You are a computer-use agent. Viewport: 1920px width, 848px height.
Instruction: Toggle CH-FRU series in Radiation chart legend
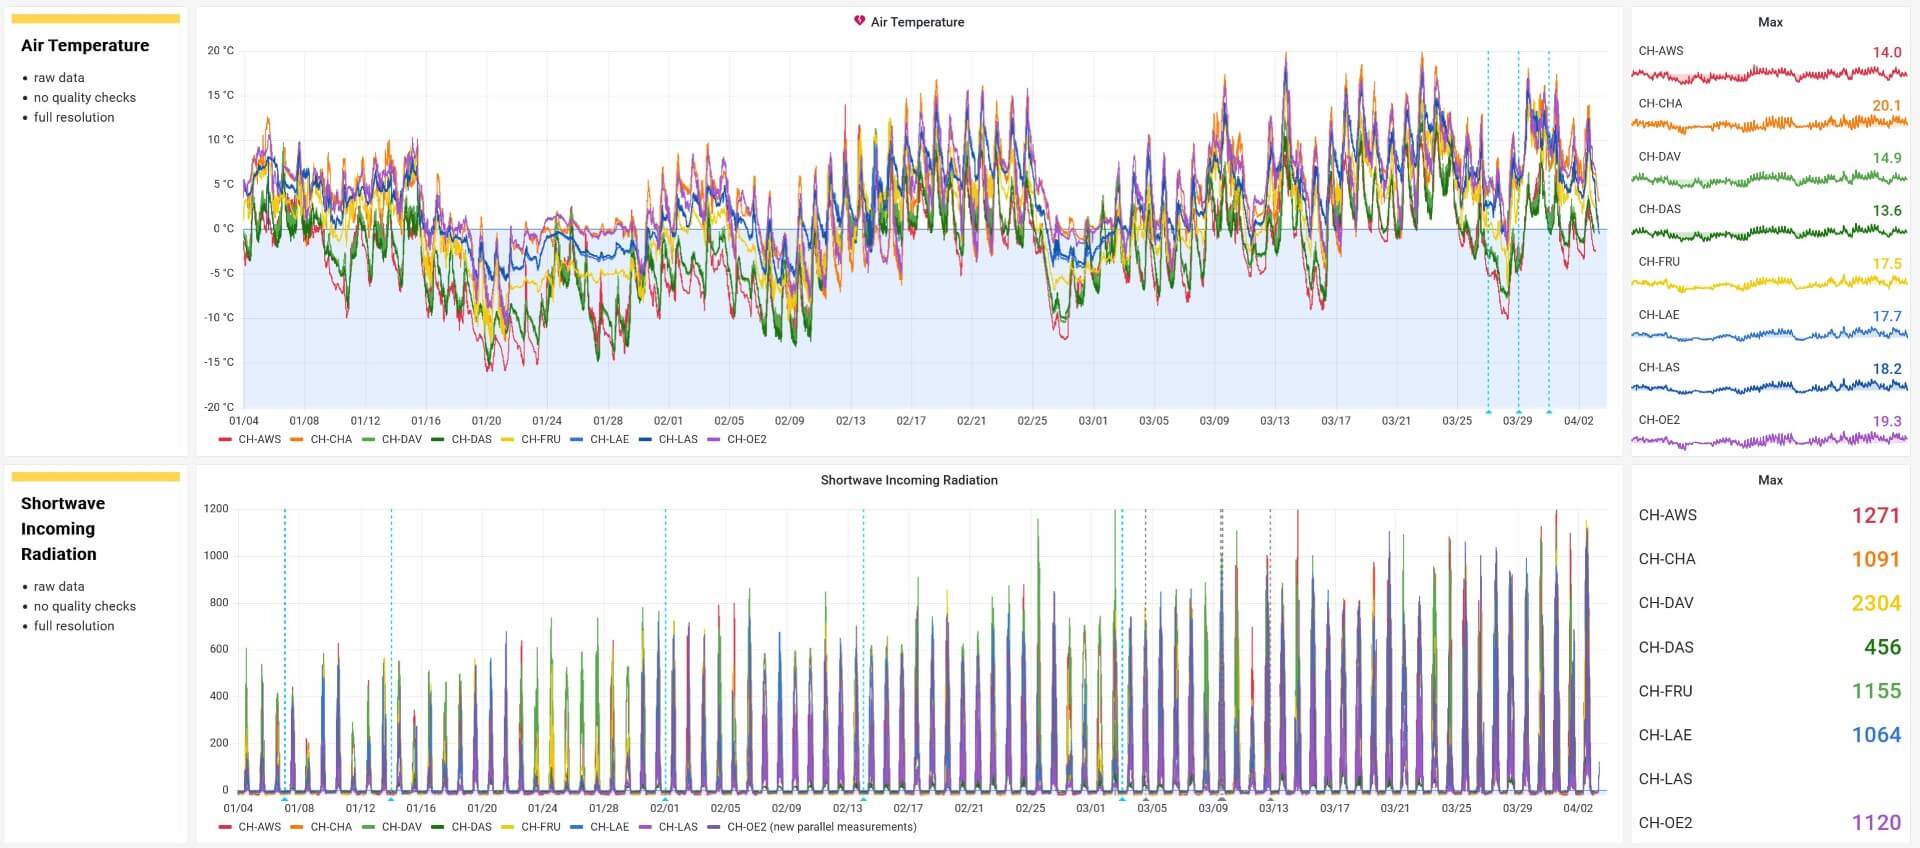tap(540, 827)
